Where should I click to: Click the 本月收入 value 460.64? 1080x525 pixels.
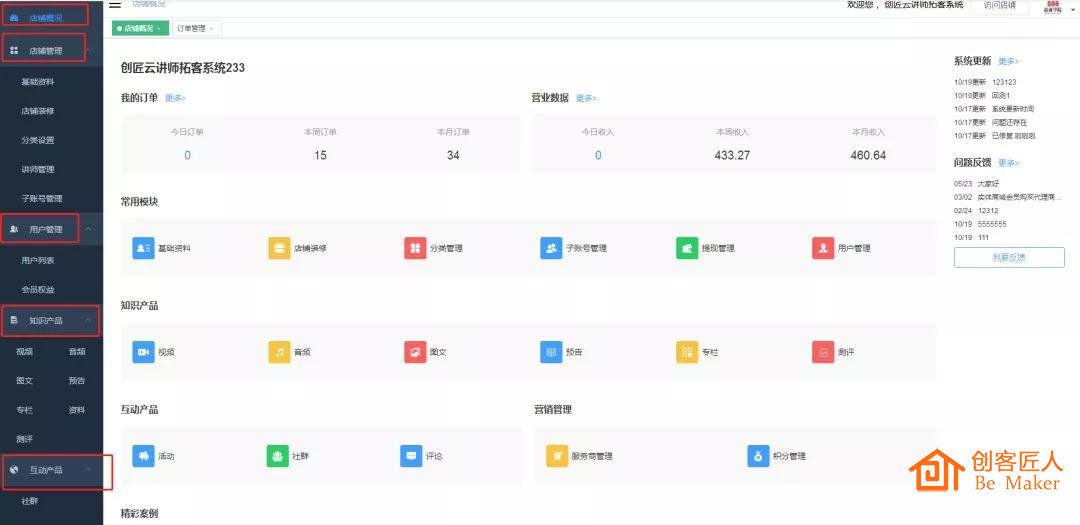click(x=868, y=156)
